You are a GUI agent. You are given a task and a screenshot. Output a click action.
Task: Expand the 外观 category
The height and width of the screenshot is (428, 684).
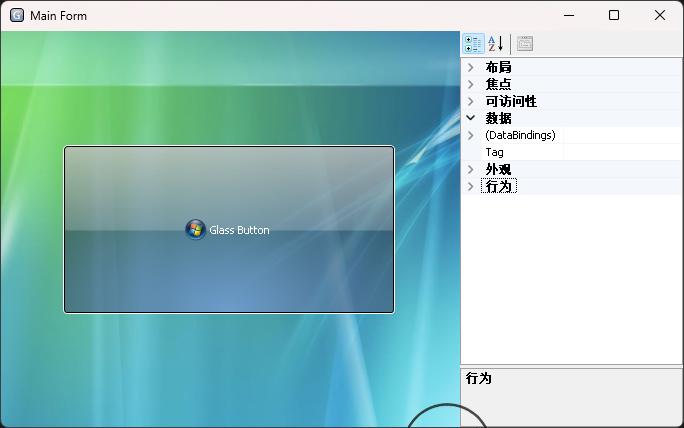pos(471,169)
